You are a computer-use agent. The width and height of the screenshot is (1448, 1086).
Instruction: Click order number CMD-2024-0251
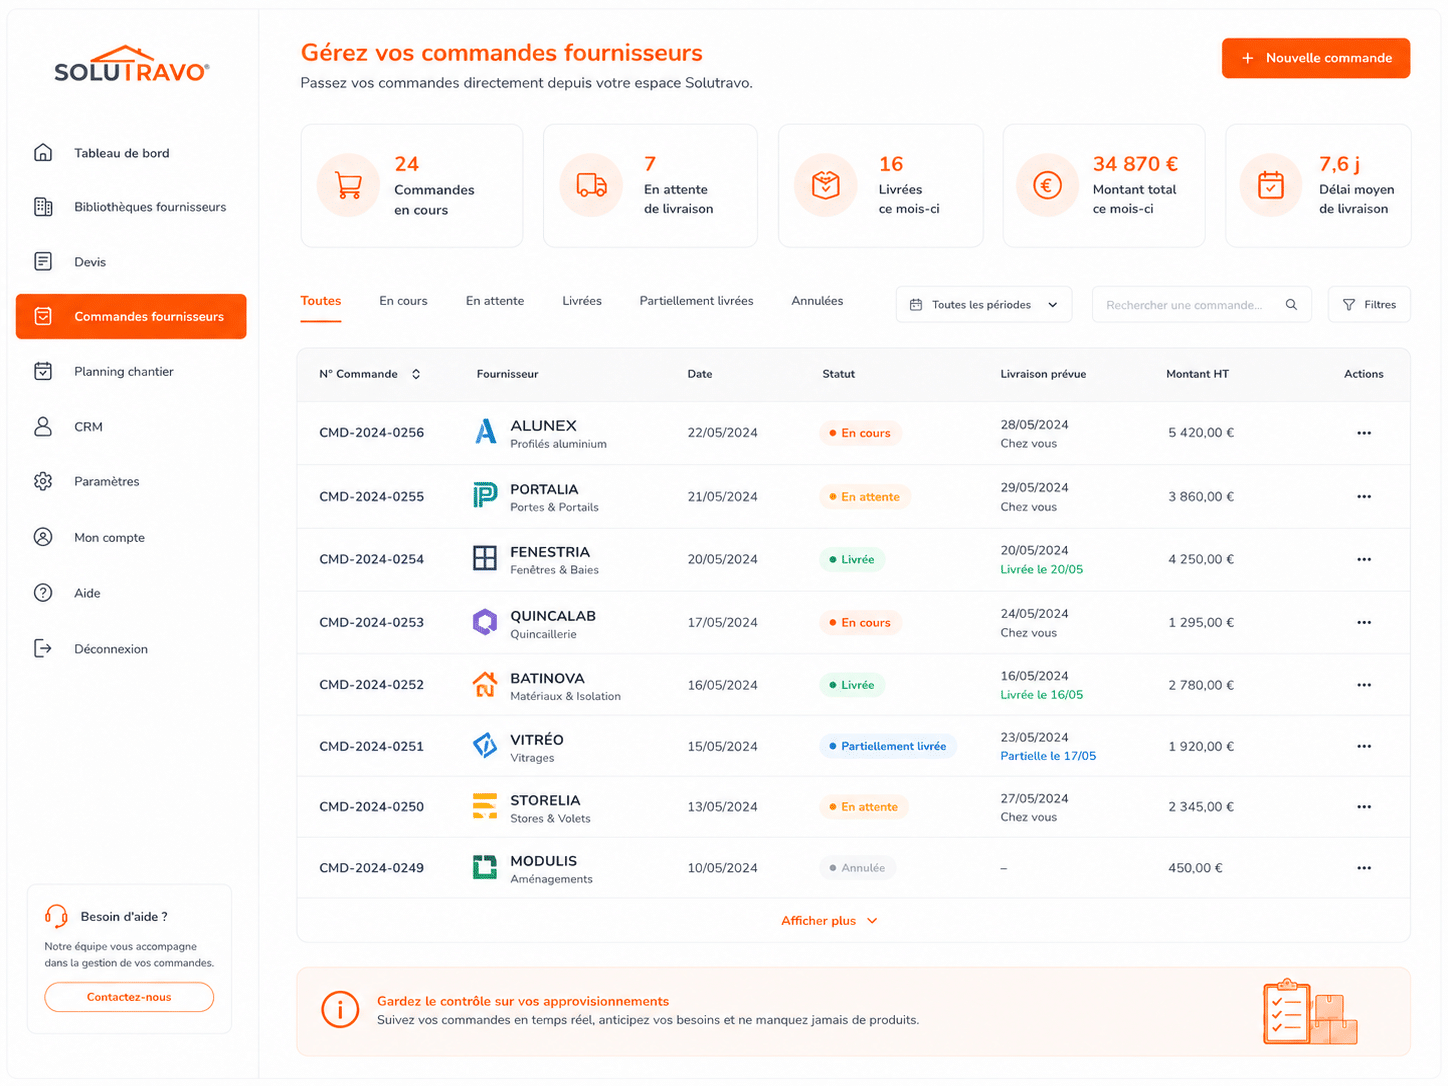(372, 746)
